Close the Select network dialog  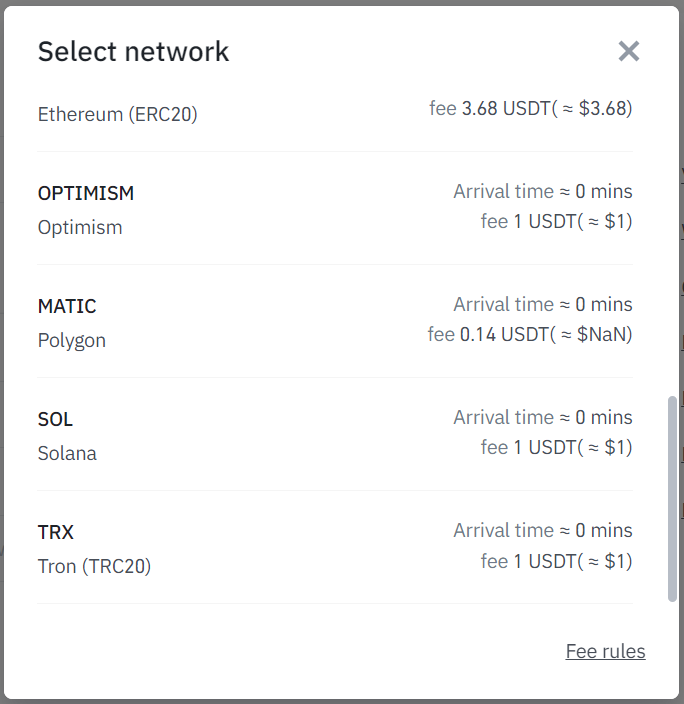628,52
